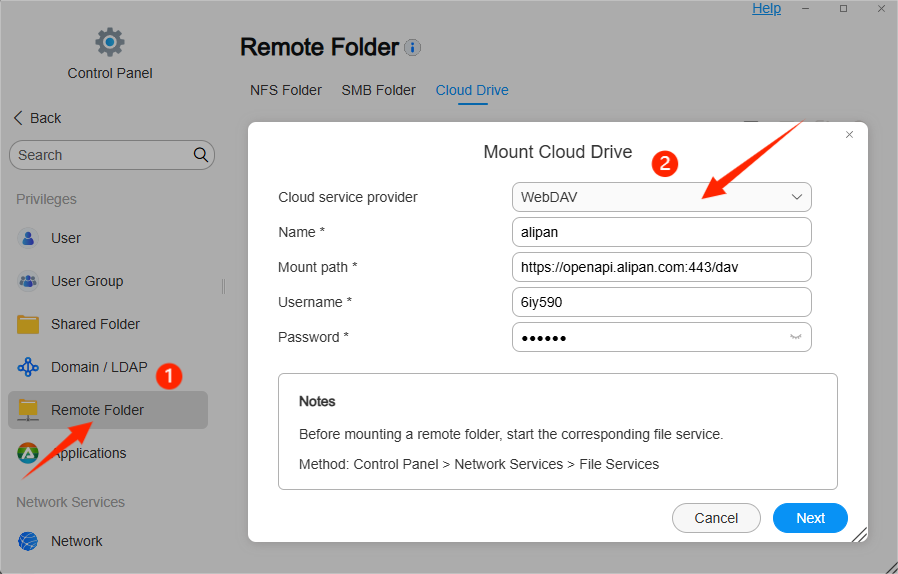Screen dimensions: 898x574
Task: Switch to the NFS Folder tab
Action: 286,90
